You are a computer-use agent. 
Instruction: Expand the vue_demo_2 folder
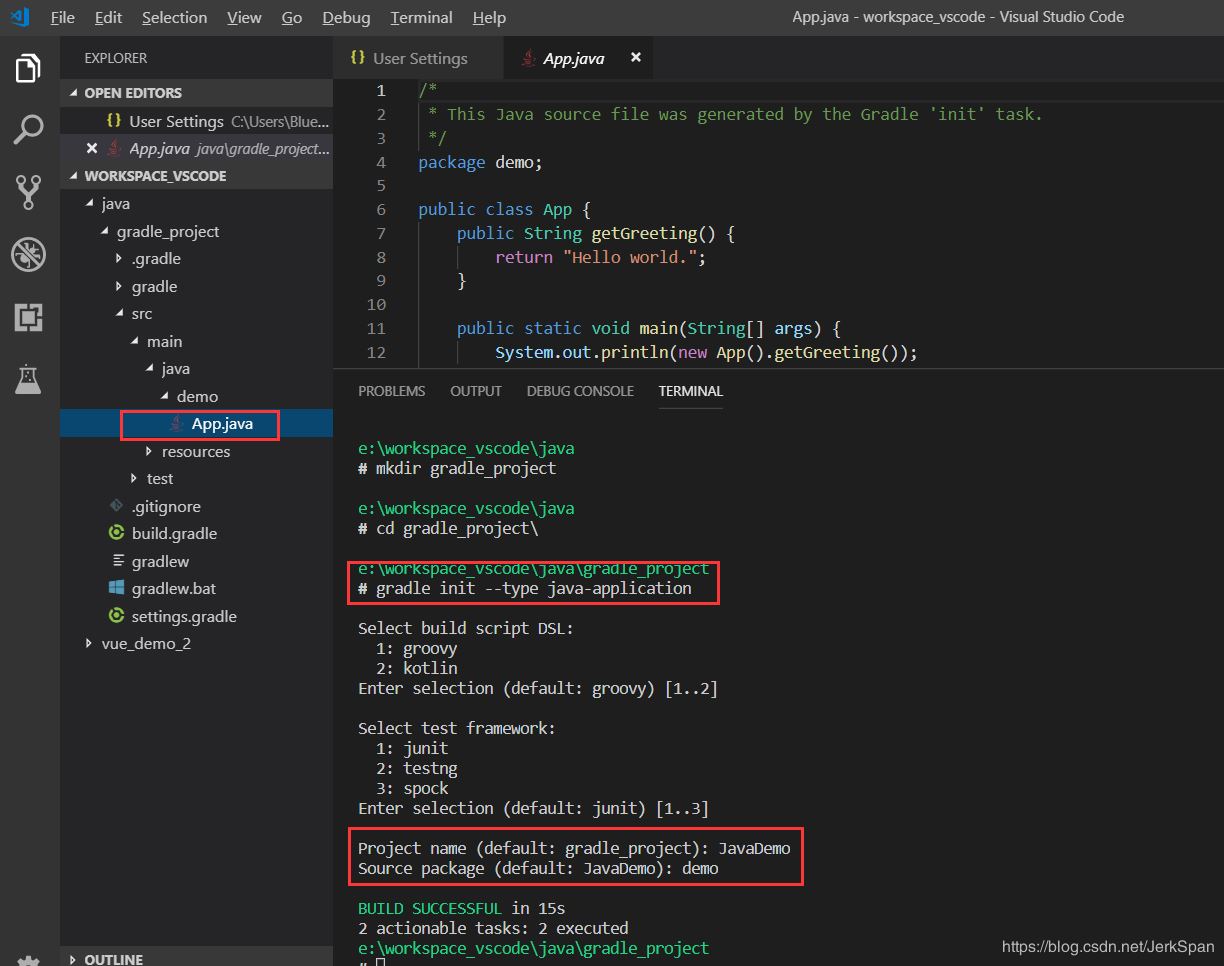point(145,644)
